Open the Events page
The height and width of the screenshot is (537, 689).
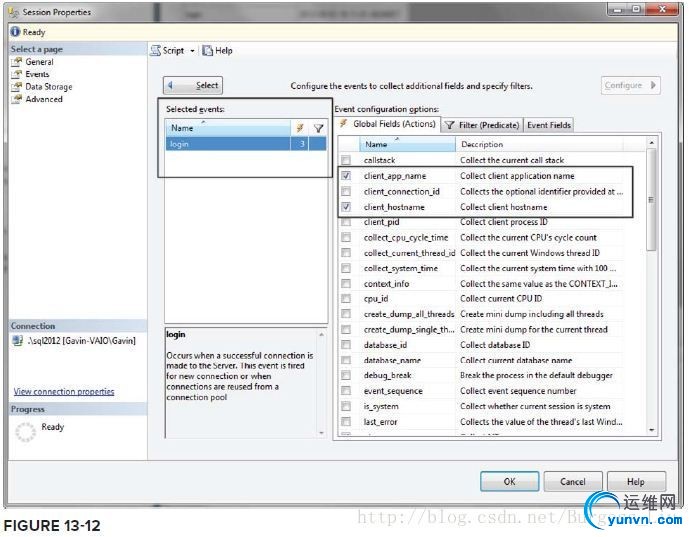point(37,74)
